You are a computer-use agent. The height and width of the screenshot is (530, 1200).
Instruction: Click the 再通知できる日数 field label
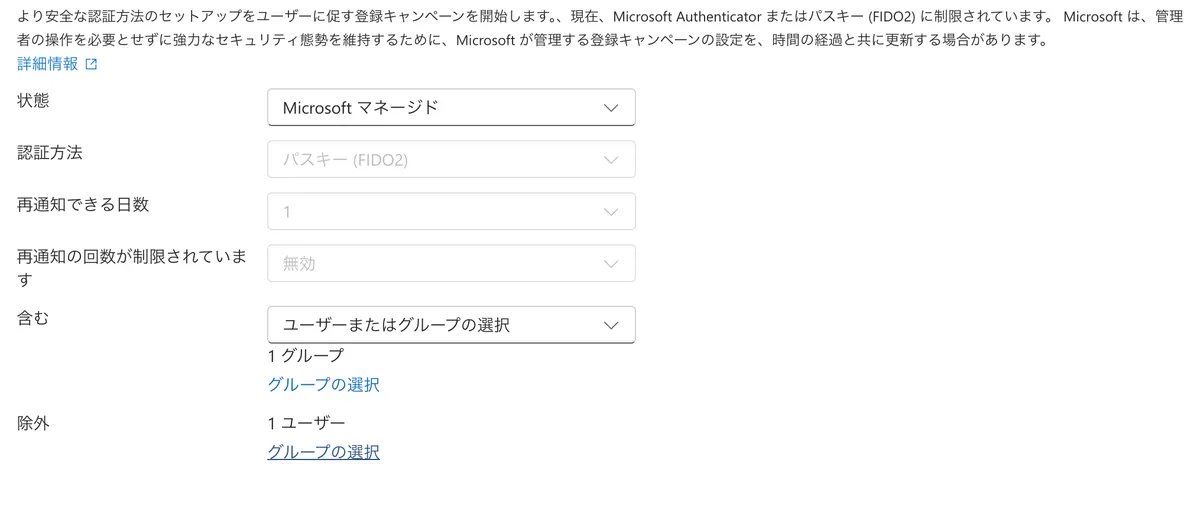point(83,205)
